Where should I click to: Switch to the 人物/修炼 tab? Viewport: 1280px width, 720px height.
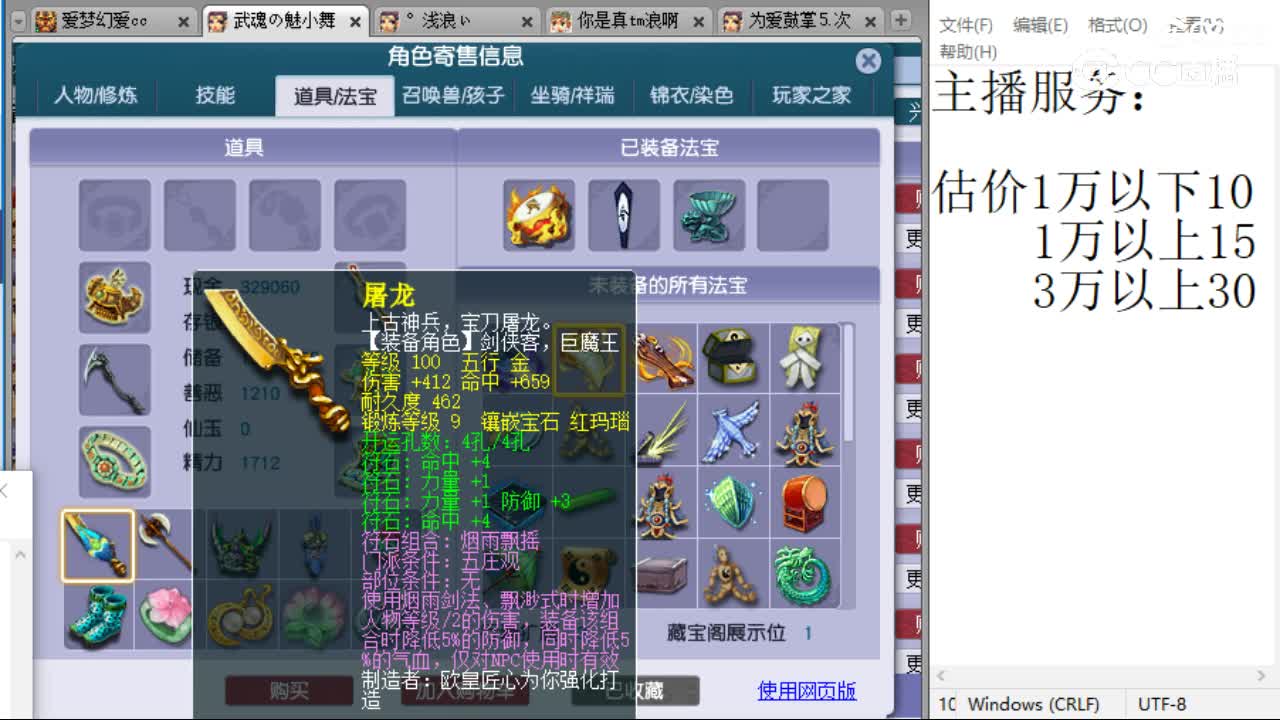tap(96, 96)
